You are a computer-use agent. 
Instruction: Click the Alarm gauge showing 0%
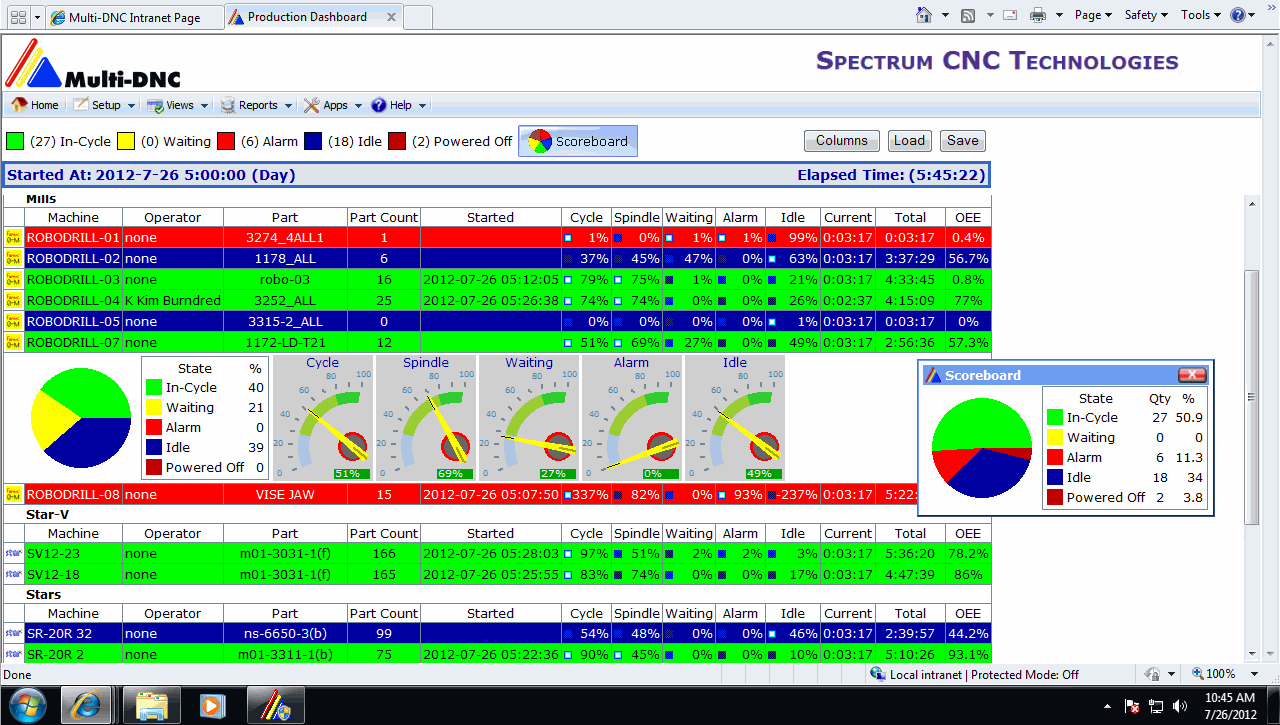pyautogui.click(x=632, y=418)
